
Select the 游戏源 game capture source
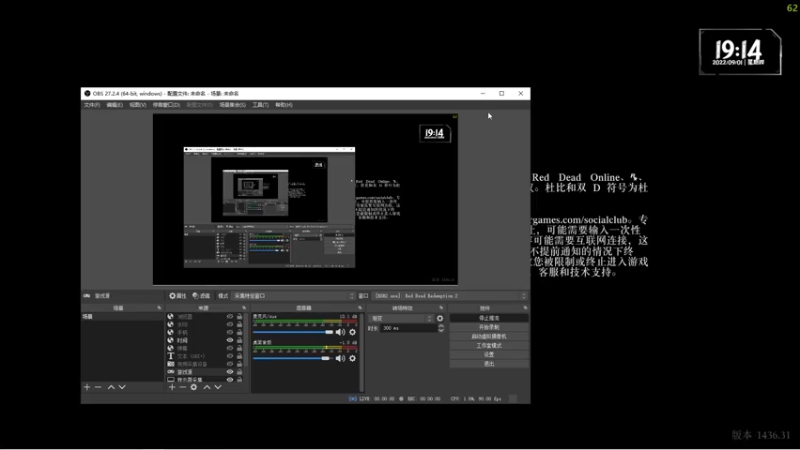point(205,372)
